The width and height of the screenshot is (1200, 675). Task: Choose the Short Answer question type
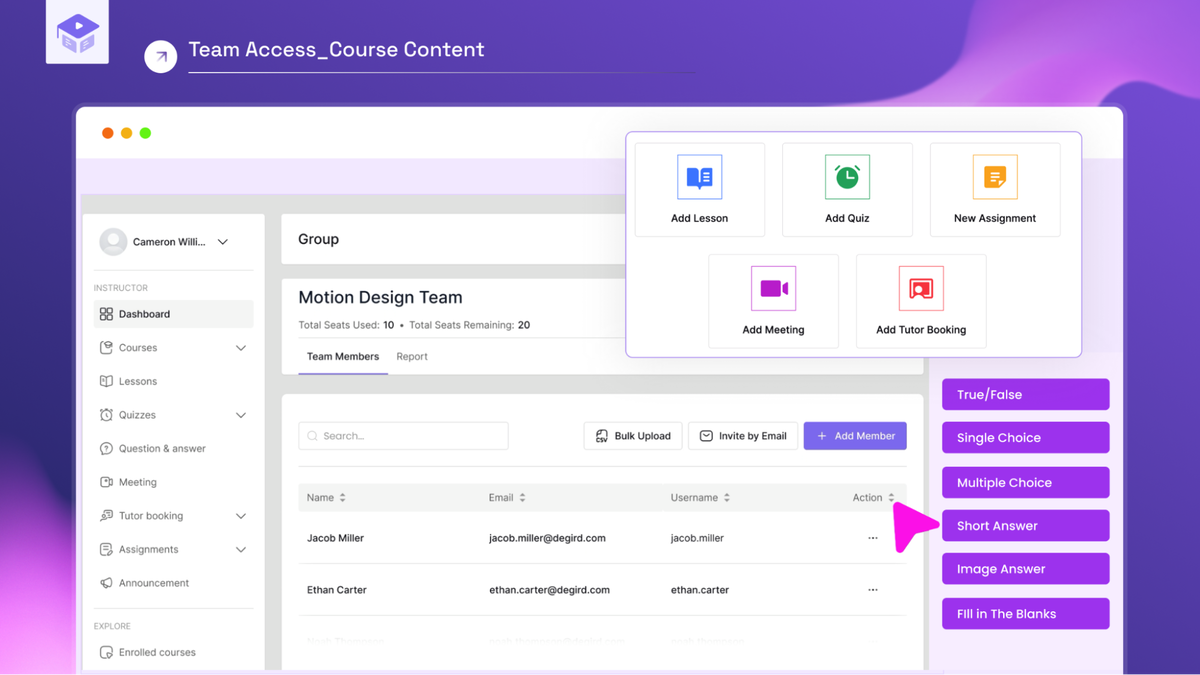pos(1025,526)
